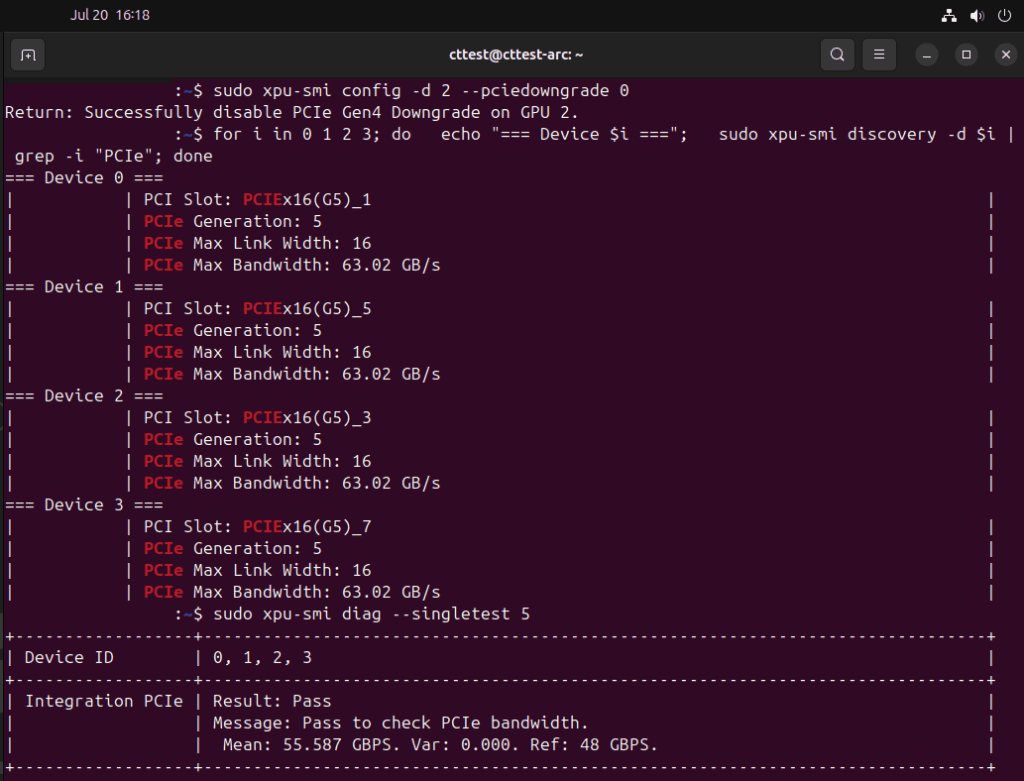
Task: Click PCIe Generation: 5 under Device 1
Action: (x=232, y=330)
